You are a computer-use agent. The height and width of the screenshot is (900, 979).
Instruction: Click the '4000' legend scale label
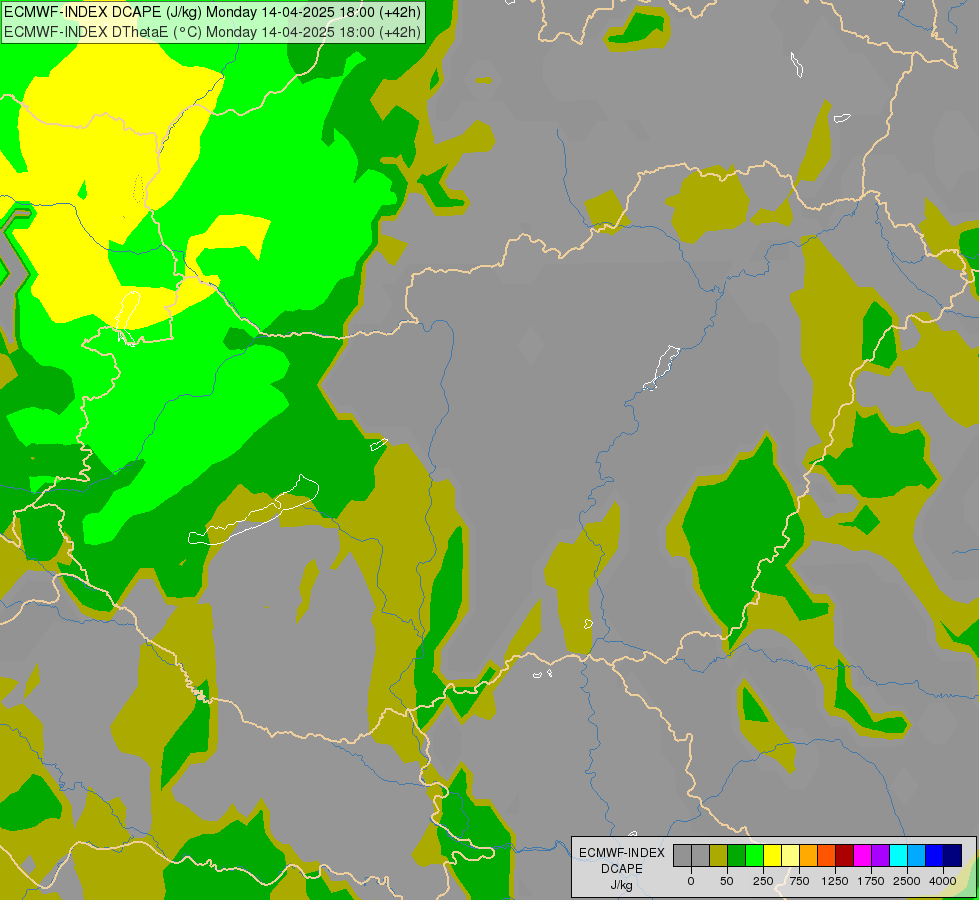pos(942,881)
